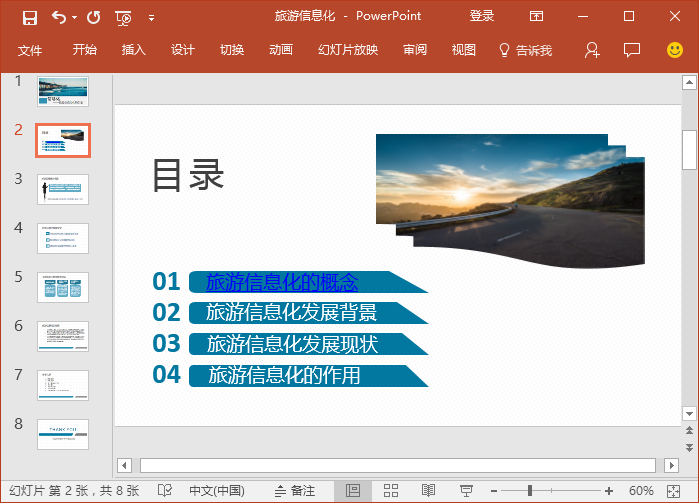The width and height of the screenshot is (699, 503).
Task: Open the 审阅 review tab
Action: coord(415,49)
